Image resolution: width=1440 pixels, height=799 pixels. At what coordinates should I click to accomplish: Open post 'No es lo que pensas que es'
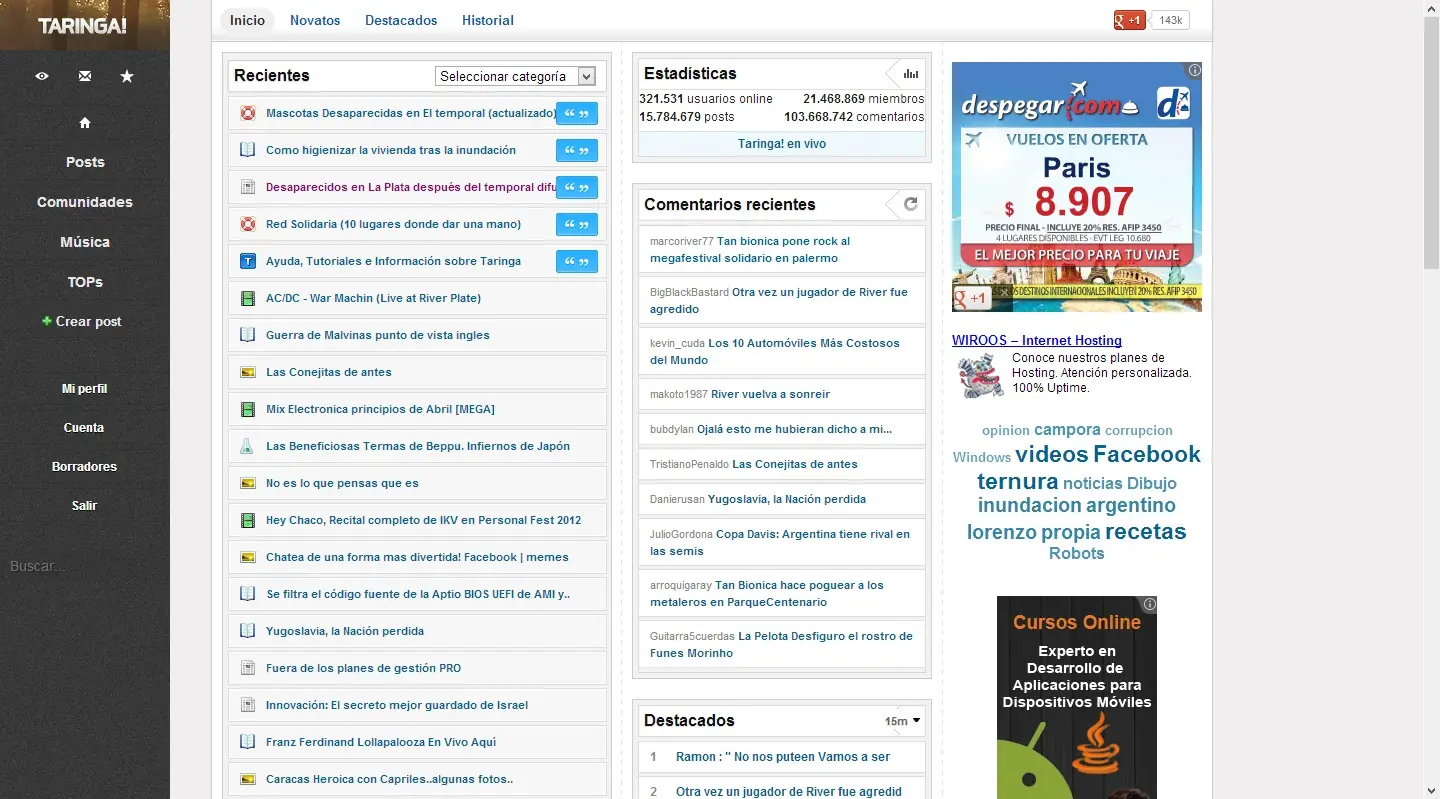coord(342,483)
